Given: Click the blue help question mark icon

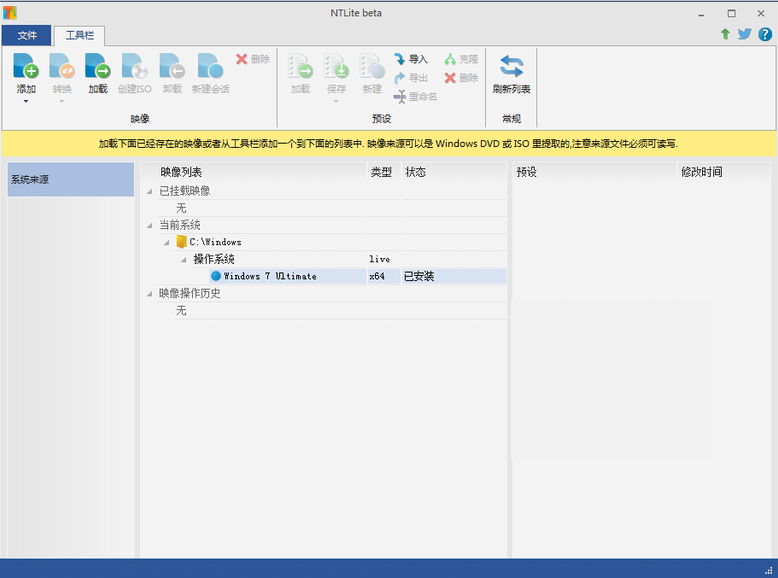Looking at the screenshot, I should [x=765, y=34].
